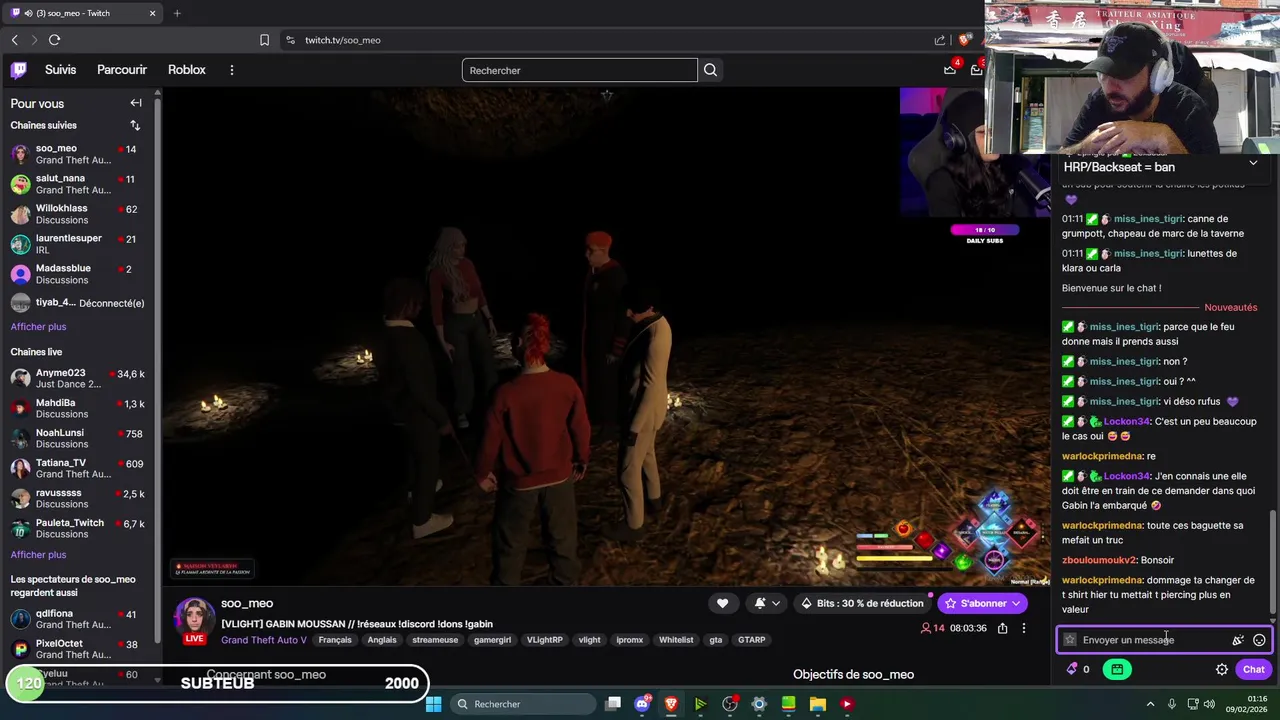Click soo_meo streamer avatar below video

[x=194, y=619]
